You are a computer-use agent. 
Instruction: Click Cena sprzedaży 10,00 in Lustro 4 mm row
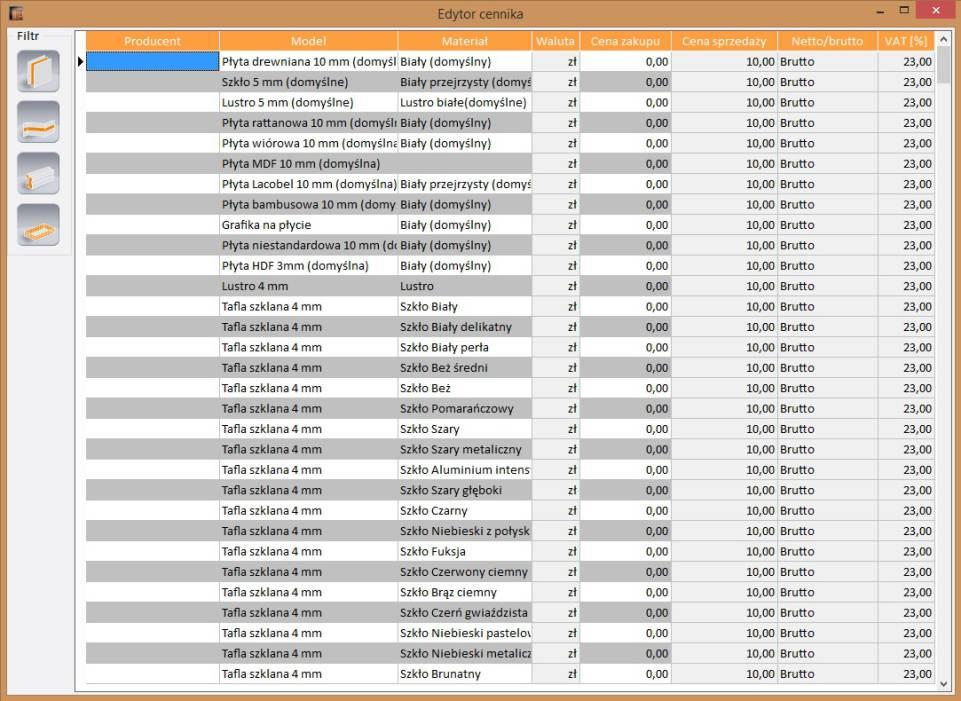[724, 286]
